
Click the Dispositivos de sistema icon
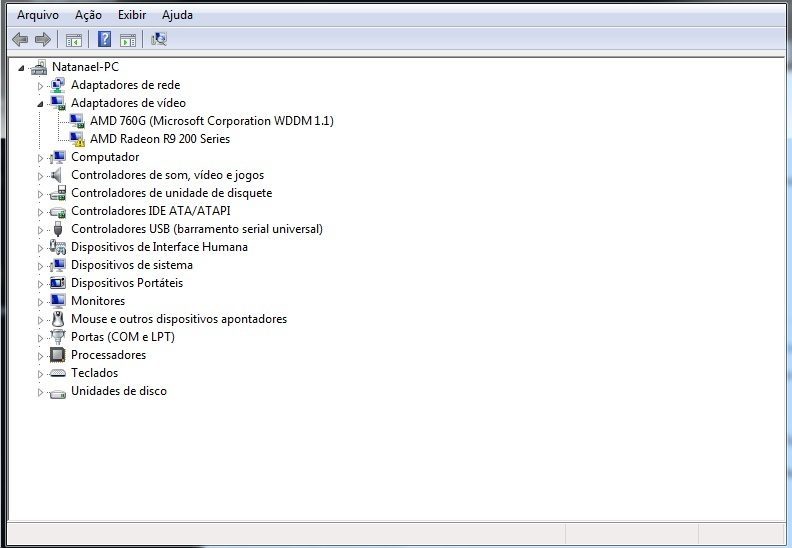(x=58, y=265)
